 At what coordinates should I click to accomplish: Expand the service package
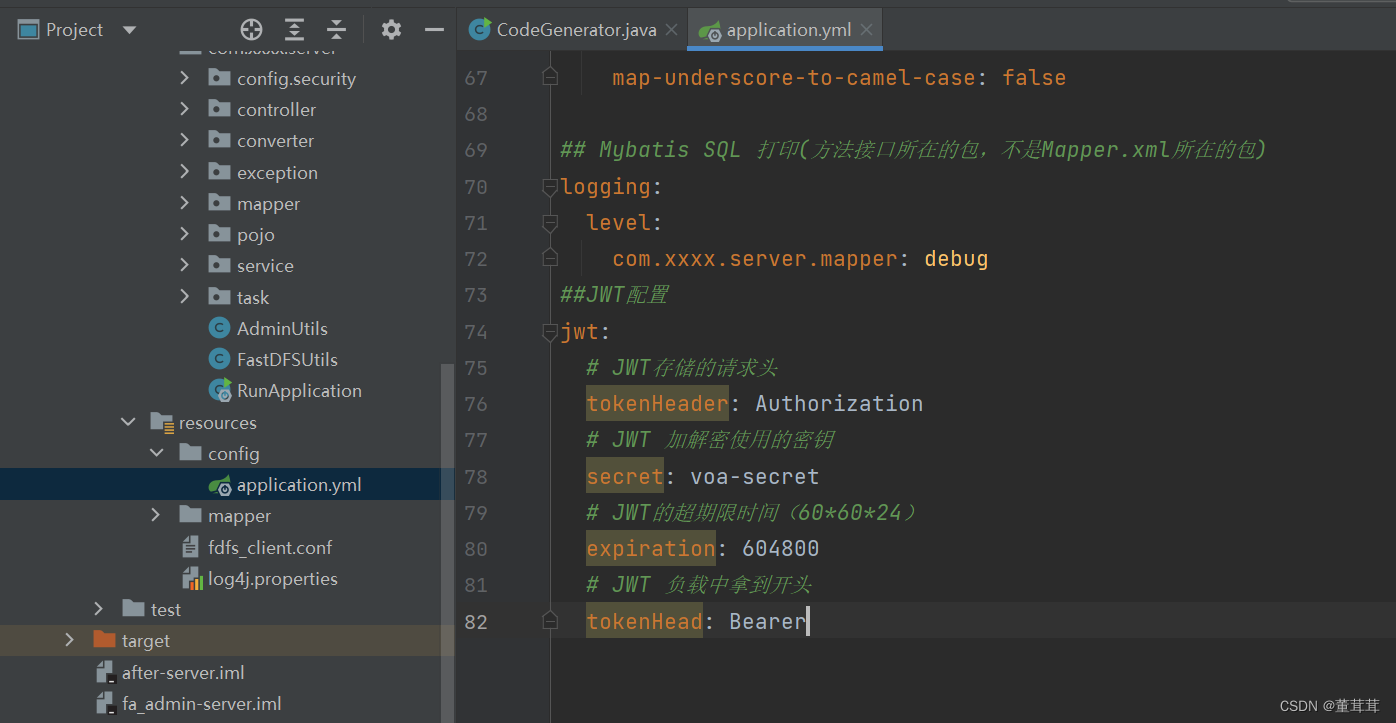point(184,265)
